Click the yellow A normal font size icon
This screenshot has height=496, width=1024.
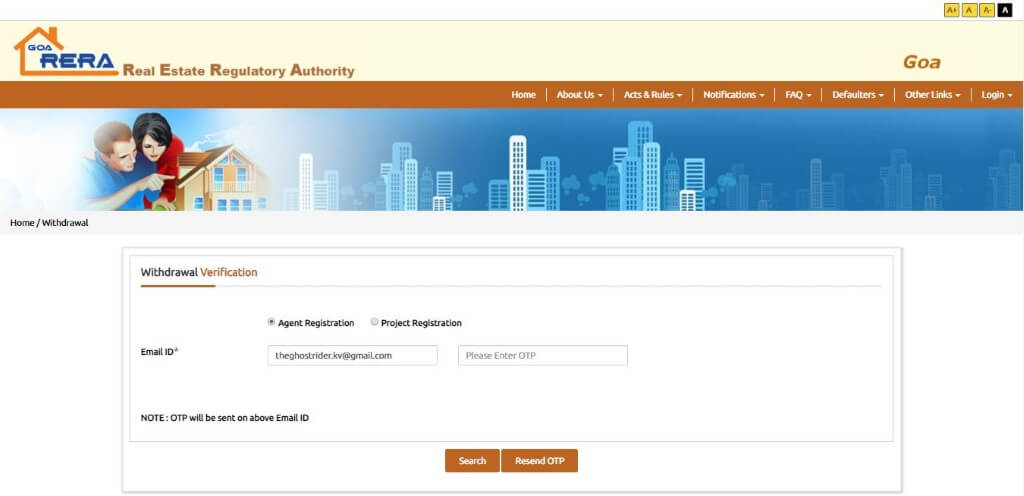tap(969, 10)
